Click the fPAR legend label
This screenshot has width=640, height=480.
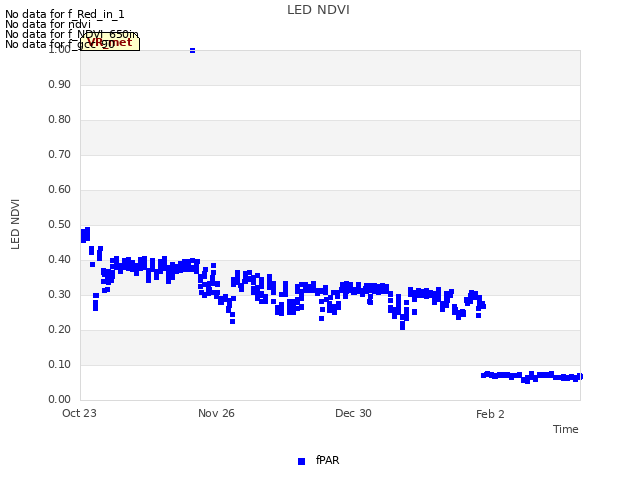coord(327,460)
